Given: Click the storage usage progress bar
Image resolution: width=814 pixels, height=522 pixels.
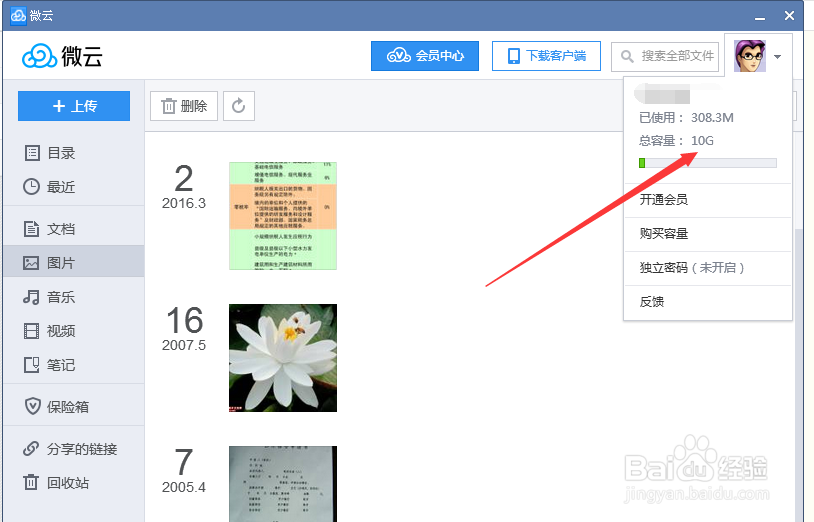Looking at the screenshot, I should click(x=708, y=163).
